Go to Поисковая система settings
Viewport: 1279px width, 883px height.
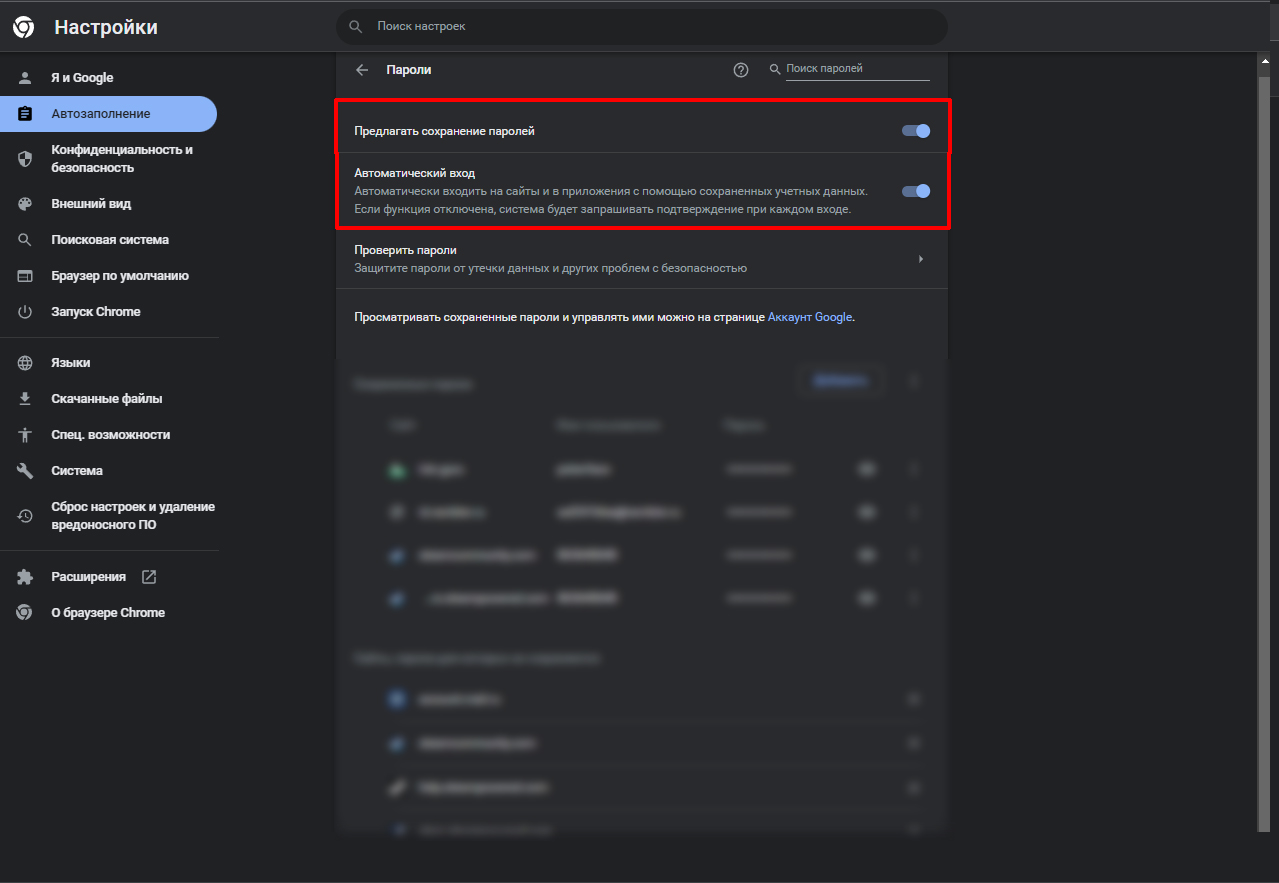point(109,240)
